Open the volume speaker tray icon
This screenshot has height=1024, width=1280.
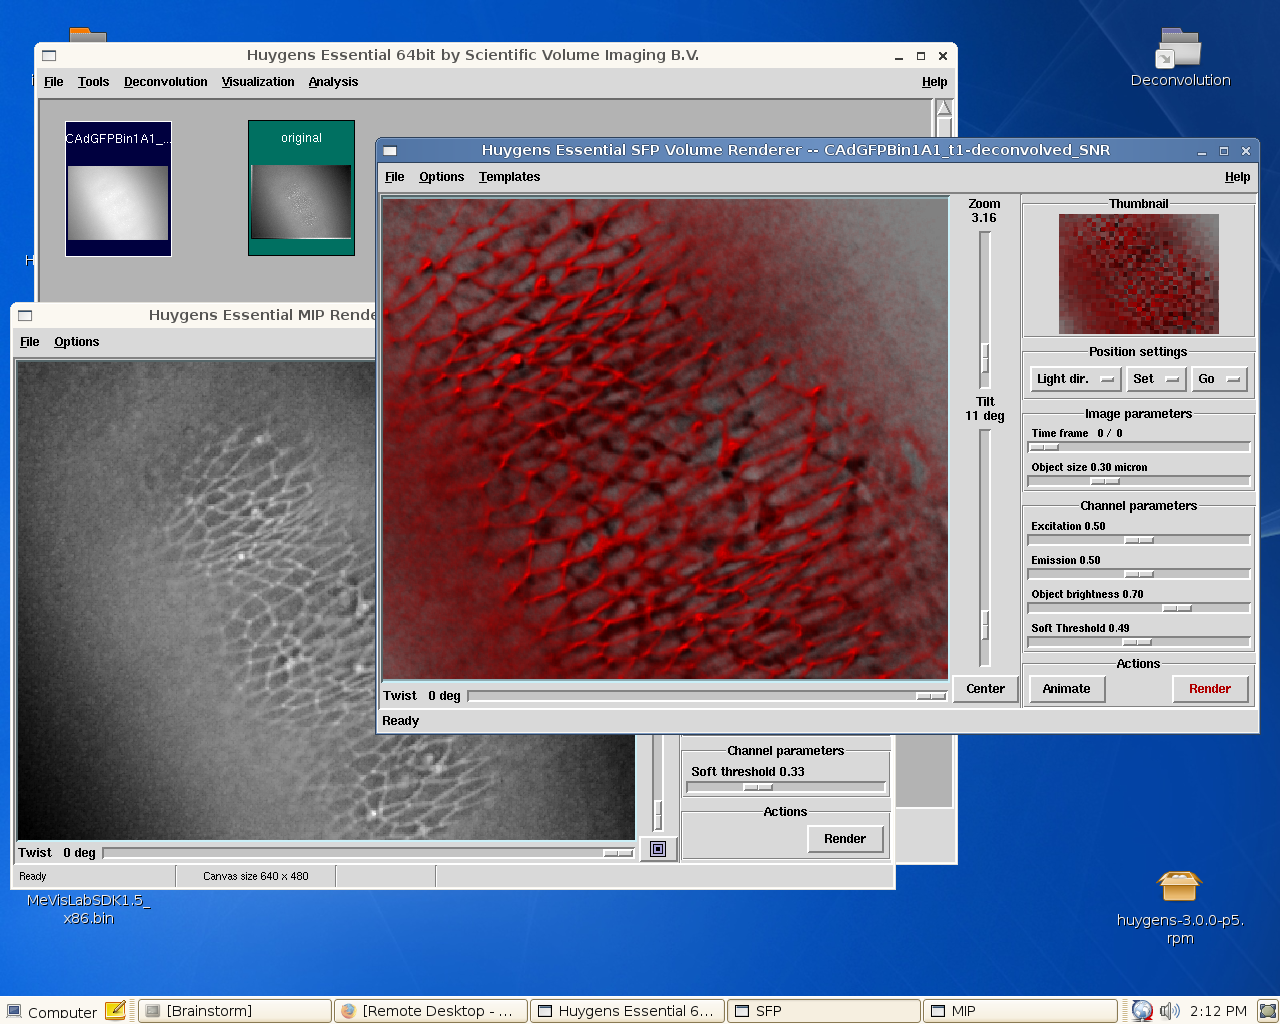[x=1169, y=1011]
